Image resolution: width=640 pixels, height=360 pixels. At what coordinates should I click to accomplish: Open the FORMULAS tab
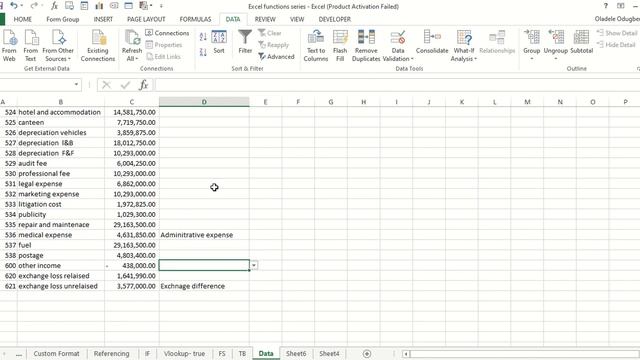196,19
